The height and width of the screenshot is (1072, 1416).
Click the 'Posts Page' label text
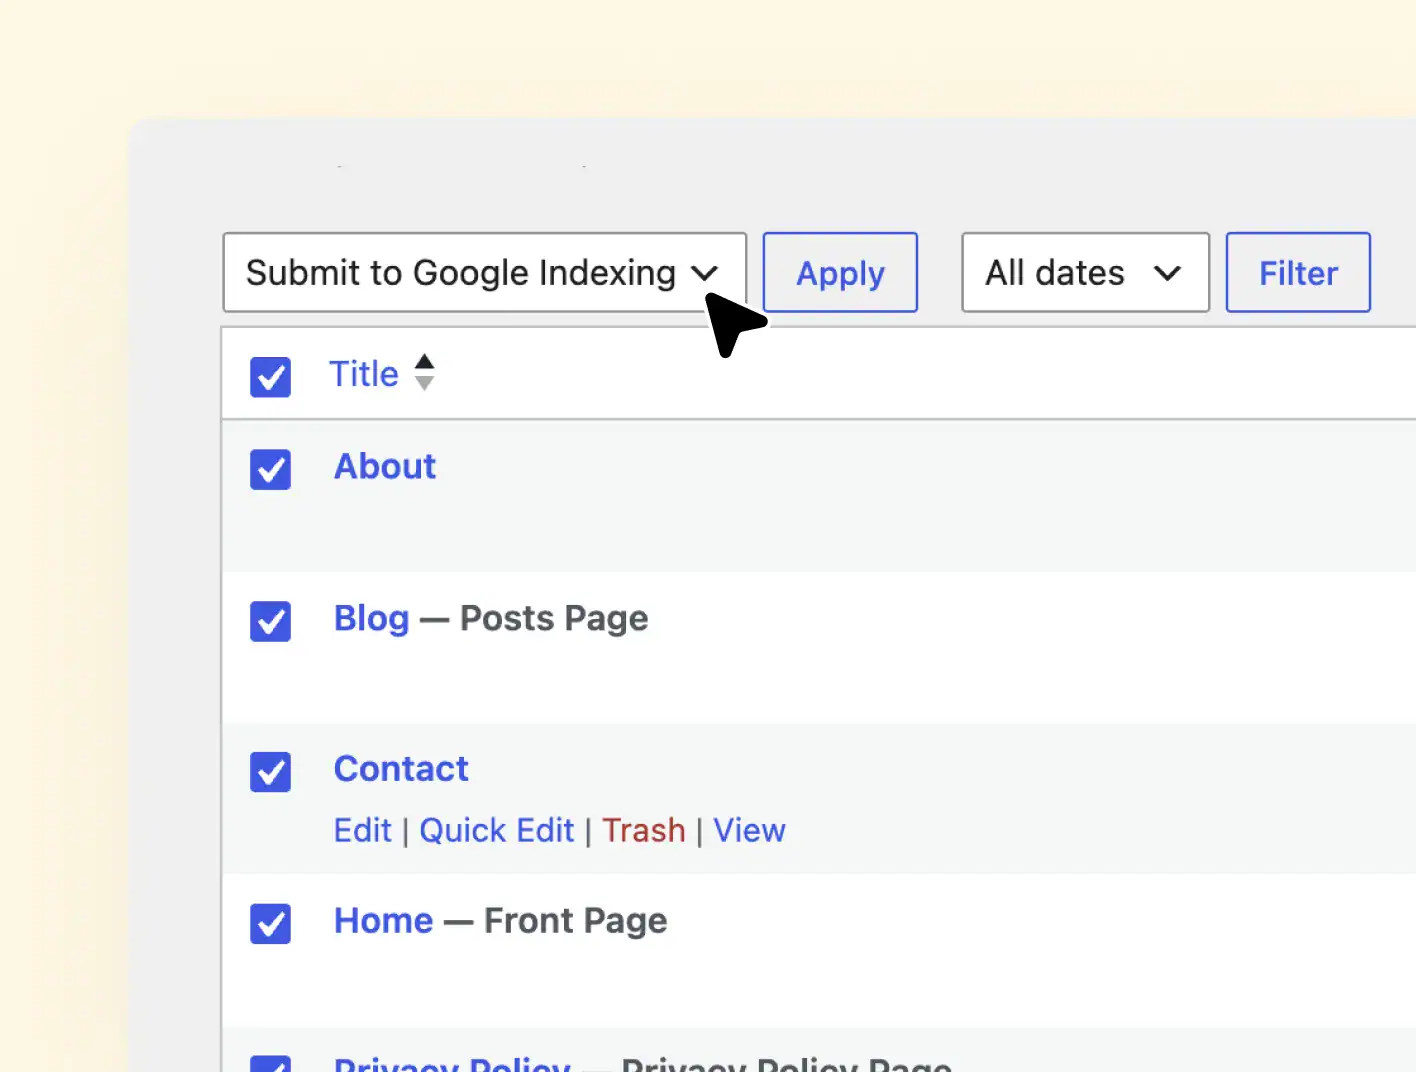point(554,618)
